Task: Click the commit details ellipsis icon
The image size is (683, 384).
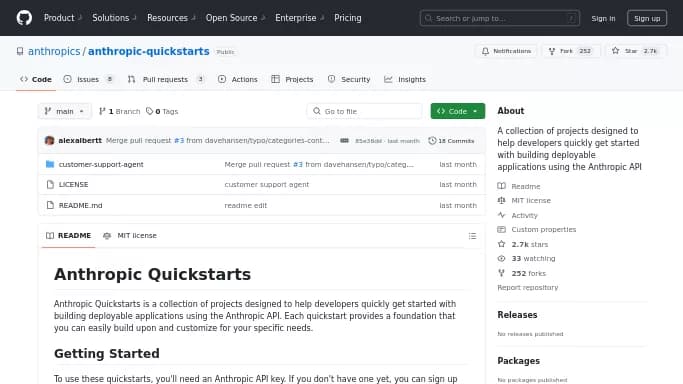Action: pyautogui.click(x=344, y=141)
